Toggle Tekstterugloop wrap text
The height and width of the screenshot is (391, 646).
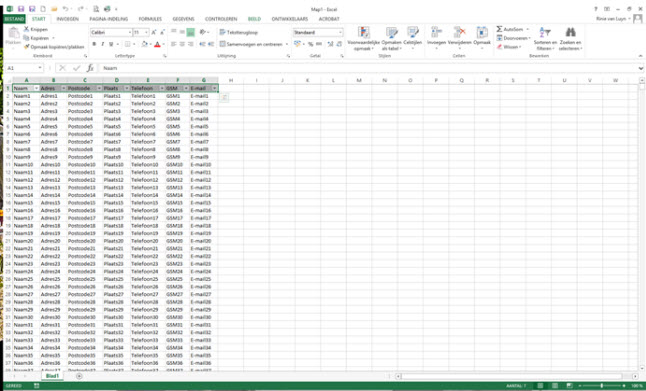pos(239,32)
